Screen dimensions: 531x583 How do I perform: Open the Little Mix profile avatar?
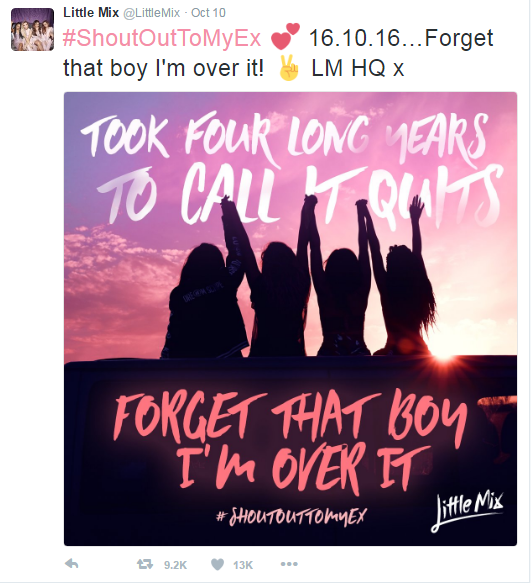click(x=32, y=29)
